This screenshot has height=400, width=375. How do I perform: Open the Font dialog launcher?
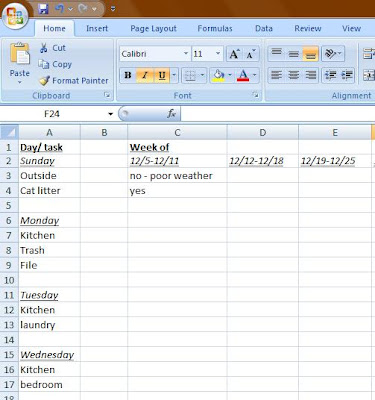click(256, 95)
